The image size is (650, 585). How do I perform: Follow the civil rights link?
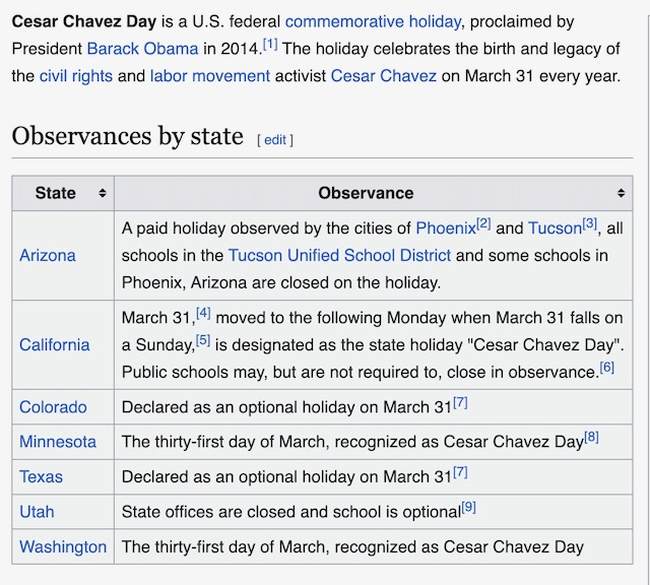click(75, 75)
